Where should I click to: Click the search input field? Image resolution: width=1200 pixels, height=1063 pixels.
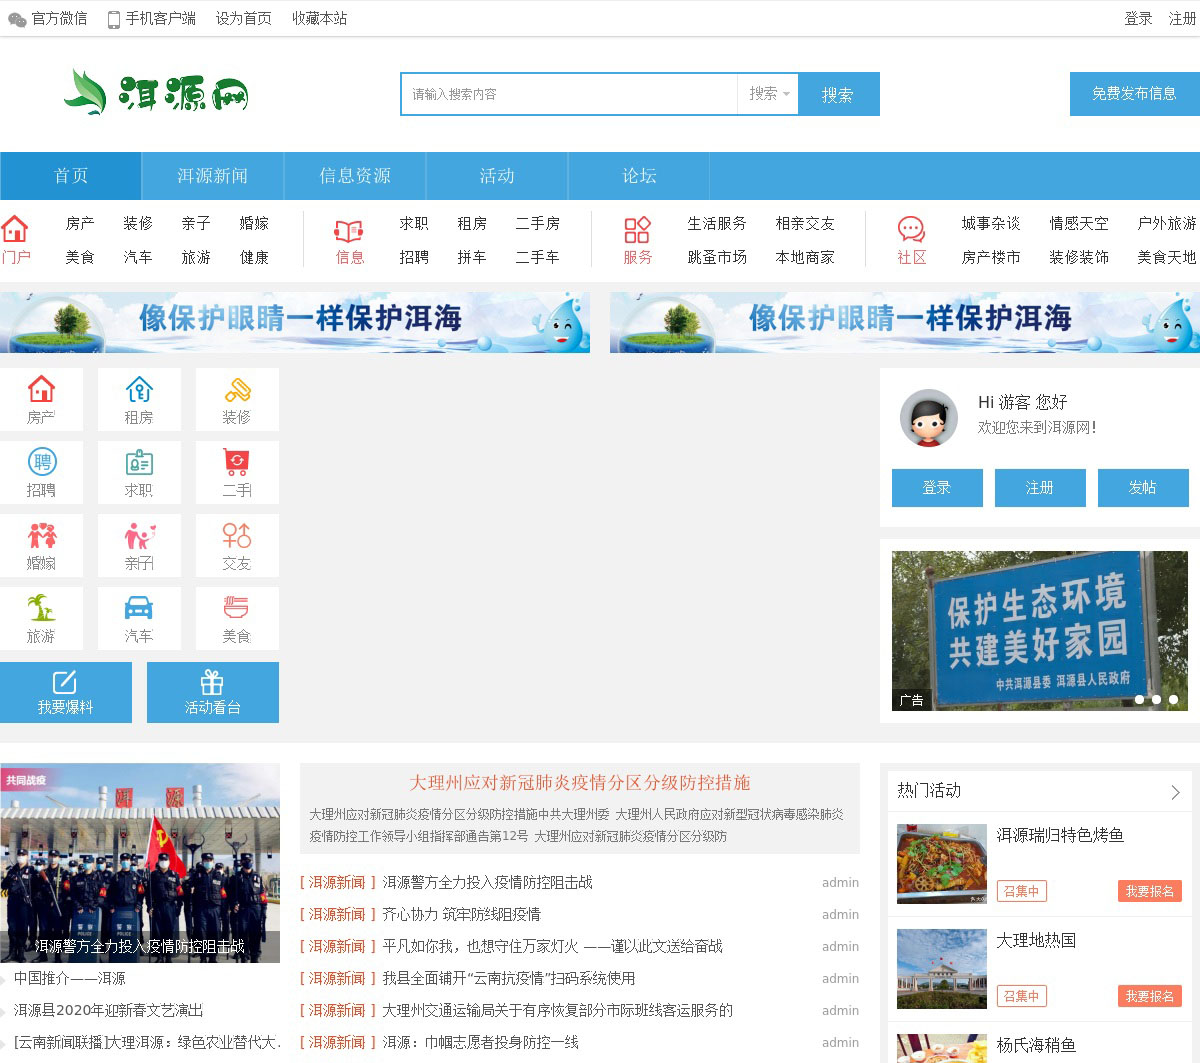[570, 94]
